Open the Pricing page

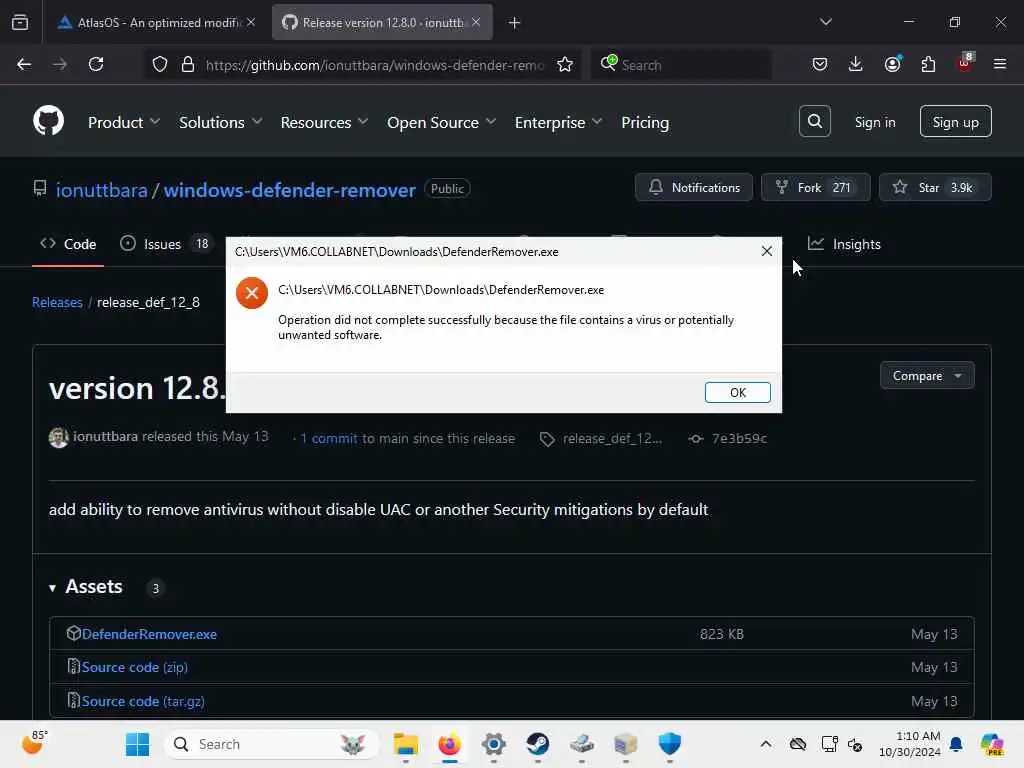click(x=645, y=122)
